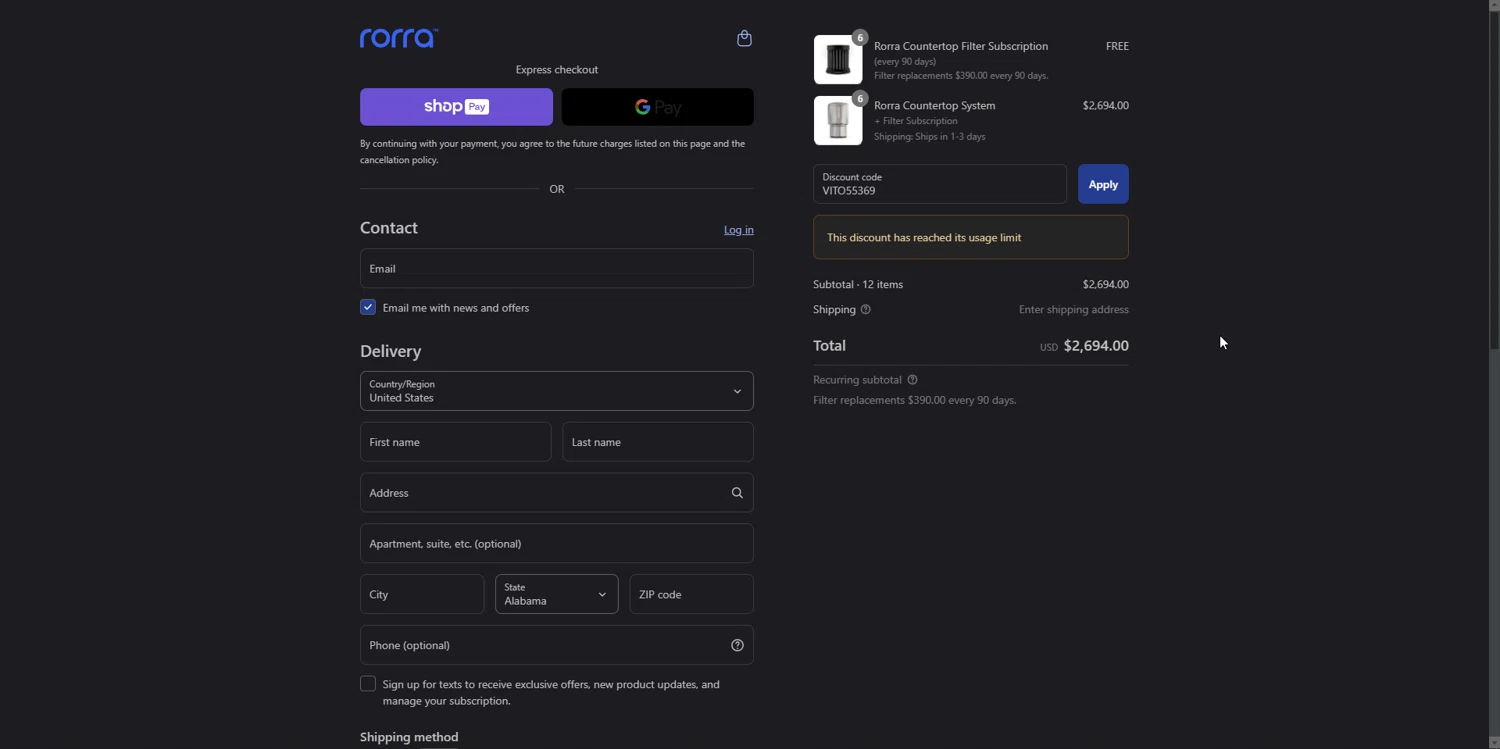Image resolution: width=1500 pixels, height=749 pixels.
Task: Click the 'Rorra Countertop Filter Subscription' text
Action: pyautogui.click(x=961, y=46)
